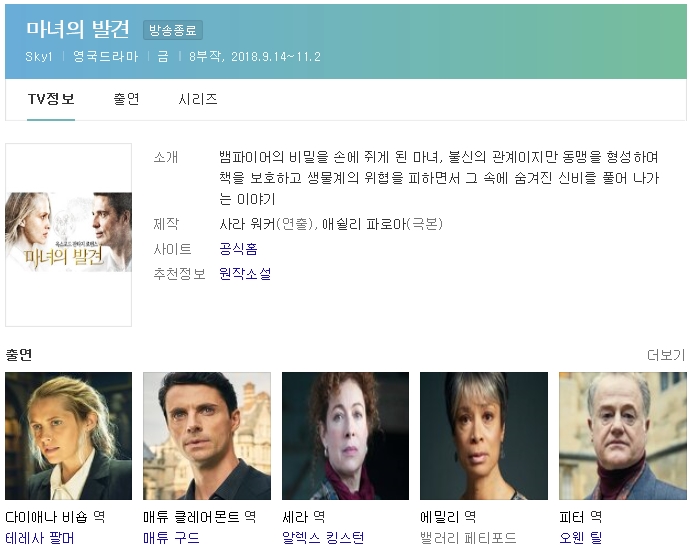Switch to the 출연 tab
This screenshot has width=695, height=557.
(126, 99)
